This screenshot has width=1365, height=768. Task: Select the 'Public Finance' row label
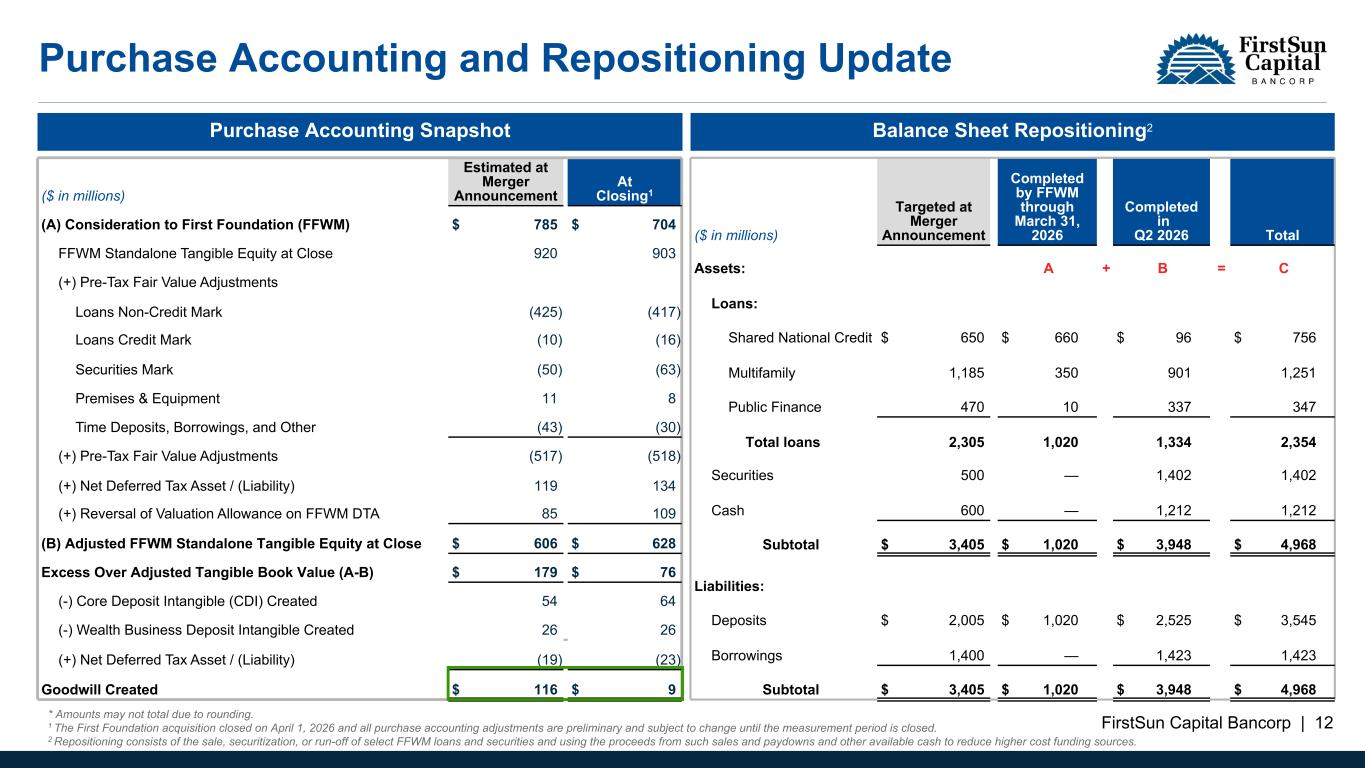(774, 407)
